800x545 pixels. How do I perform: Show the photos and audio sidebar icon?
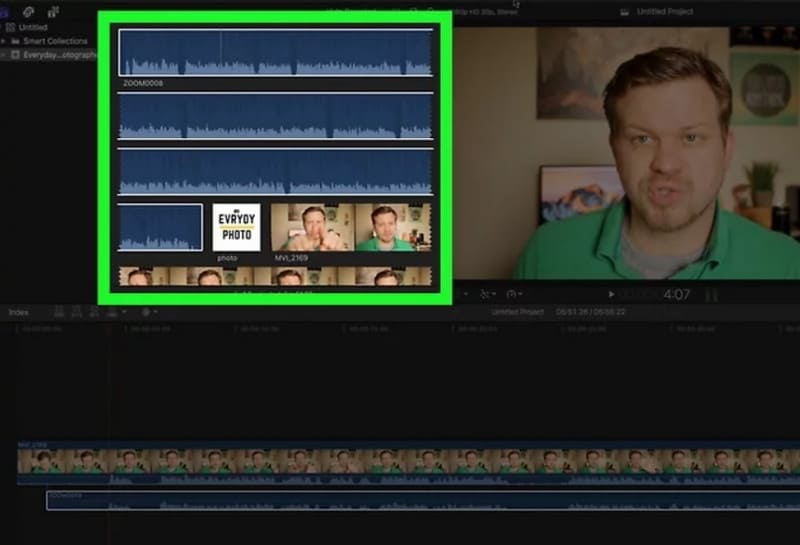point(31,11)
